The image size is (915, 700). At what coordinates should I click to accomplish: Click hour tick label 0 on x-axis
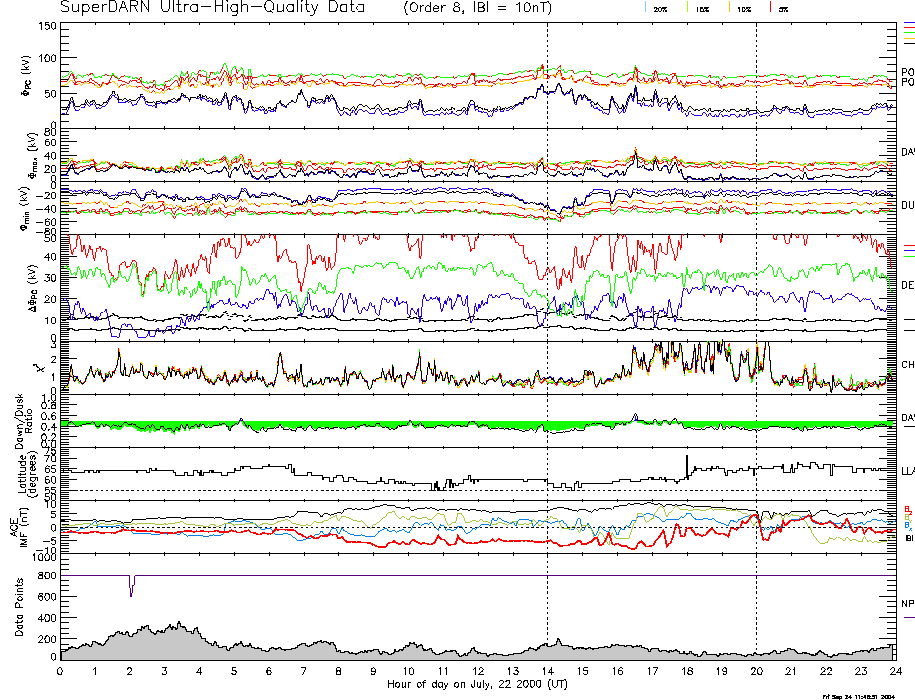coord(60,671)
